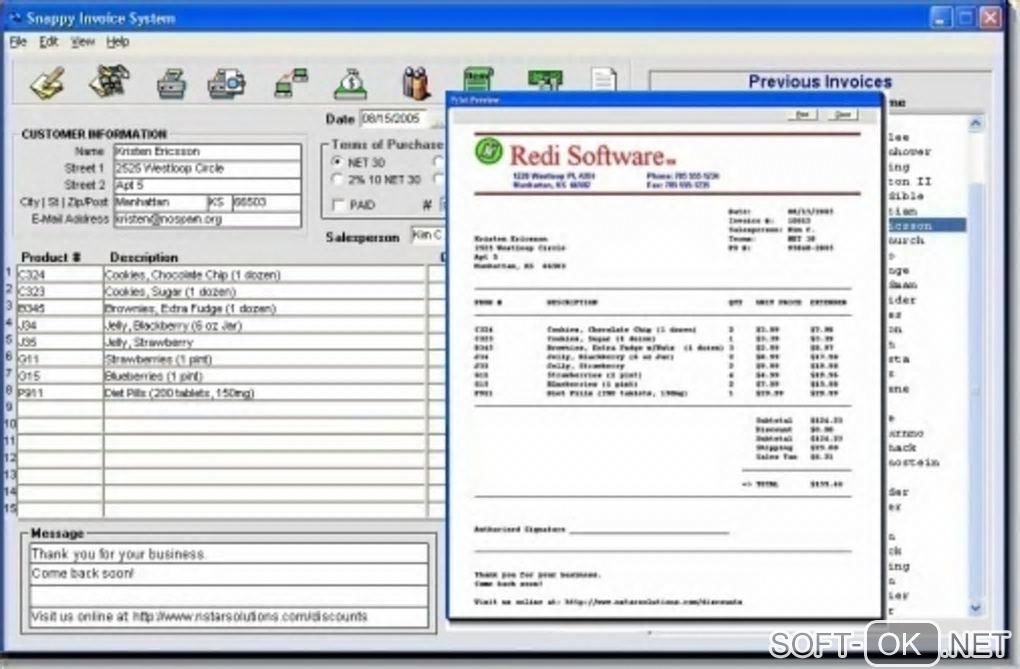This screenshot has height=669, width=1020.
Task: Click the pencil-and-notepad new invoice icon
Action: coord(47,82)
